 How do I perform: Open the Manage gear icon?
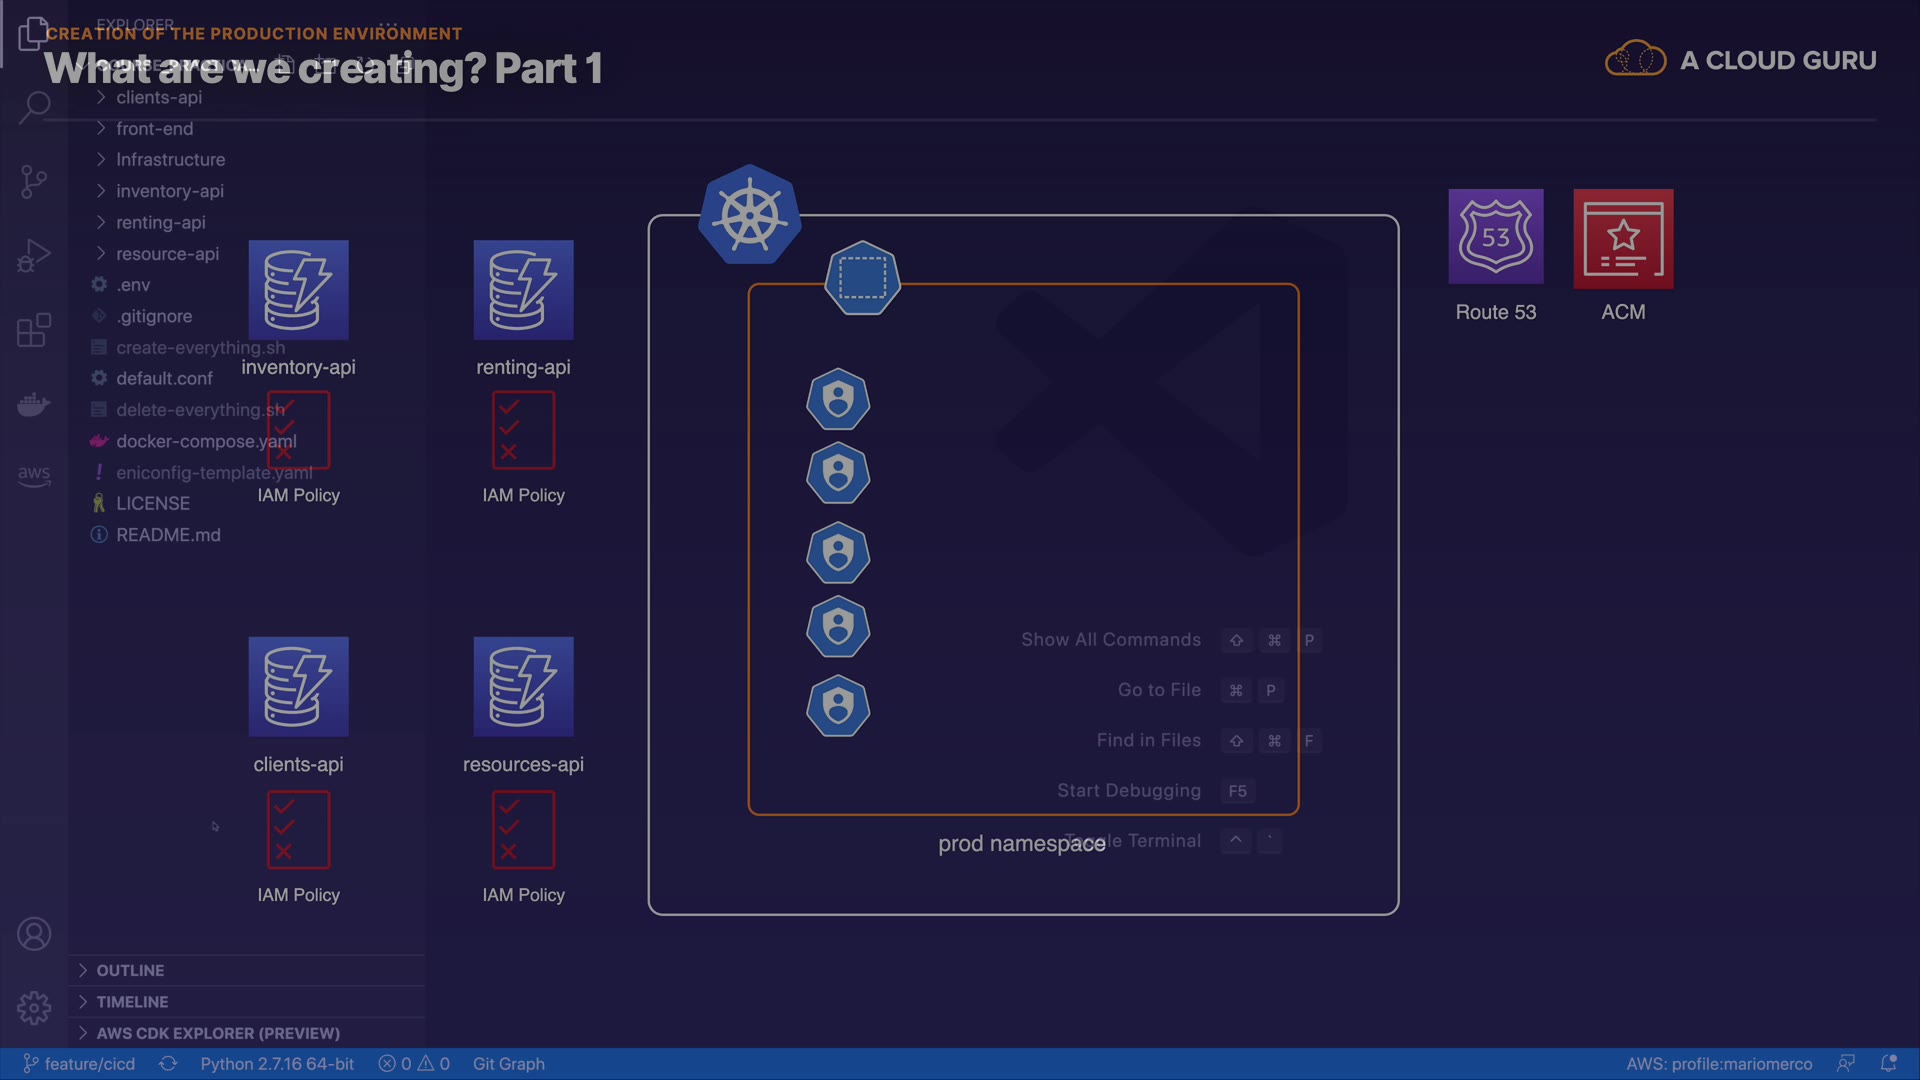34,1008
